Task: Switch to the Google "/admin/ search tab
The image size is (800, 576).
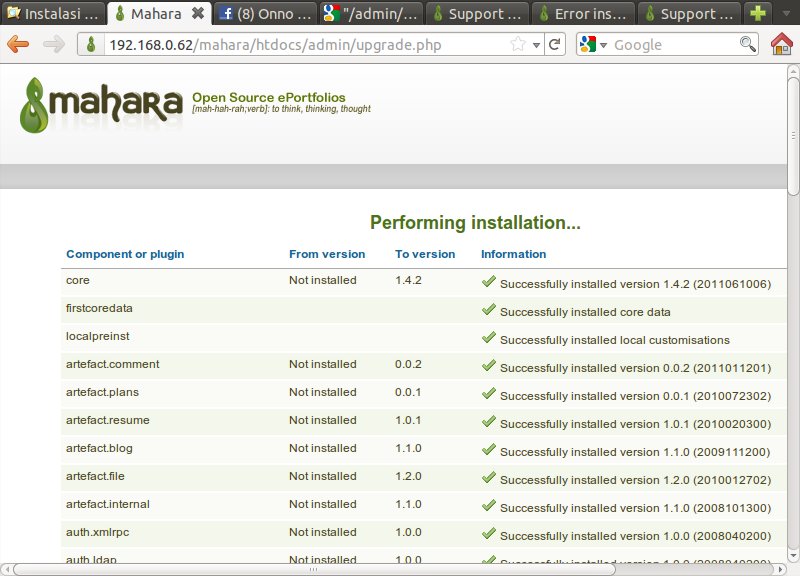Action: [x=371, y=13]
